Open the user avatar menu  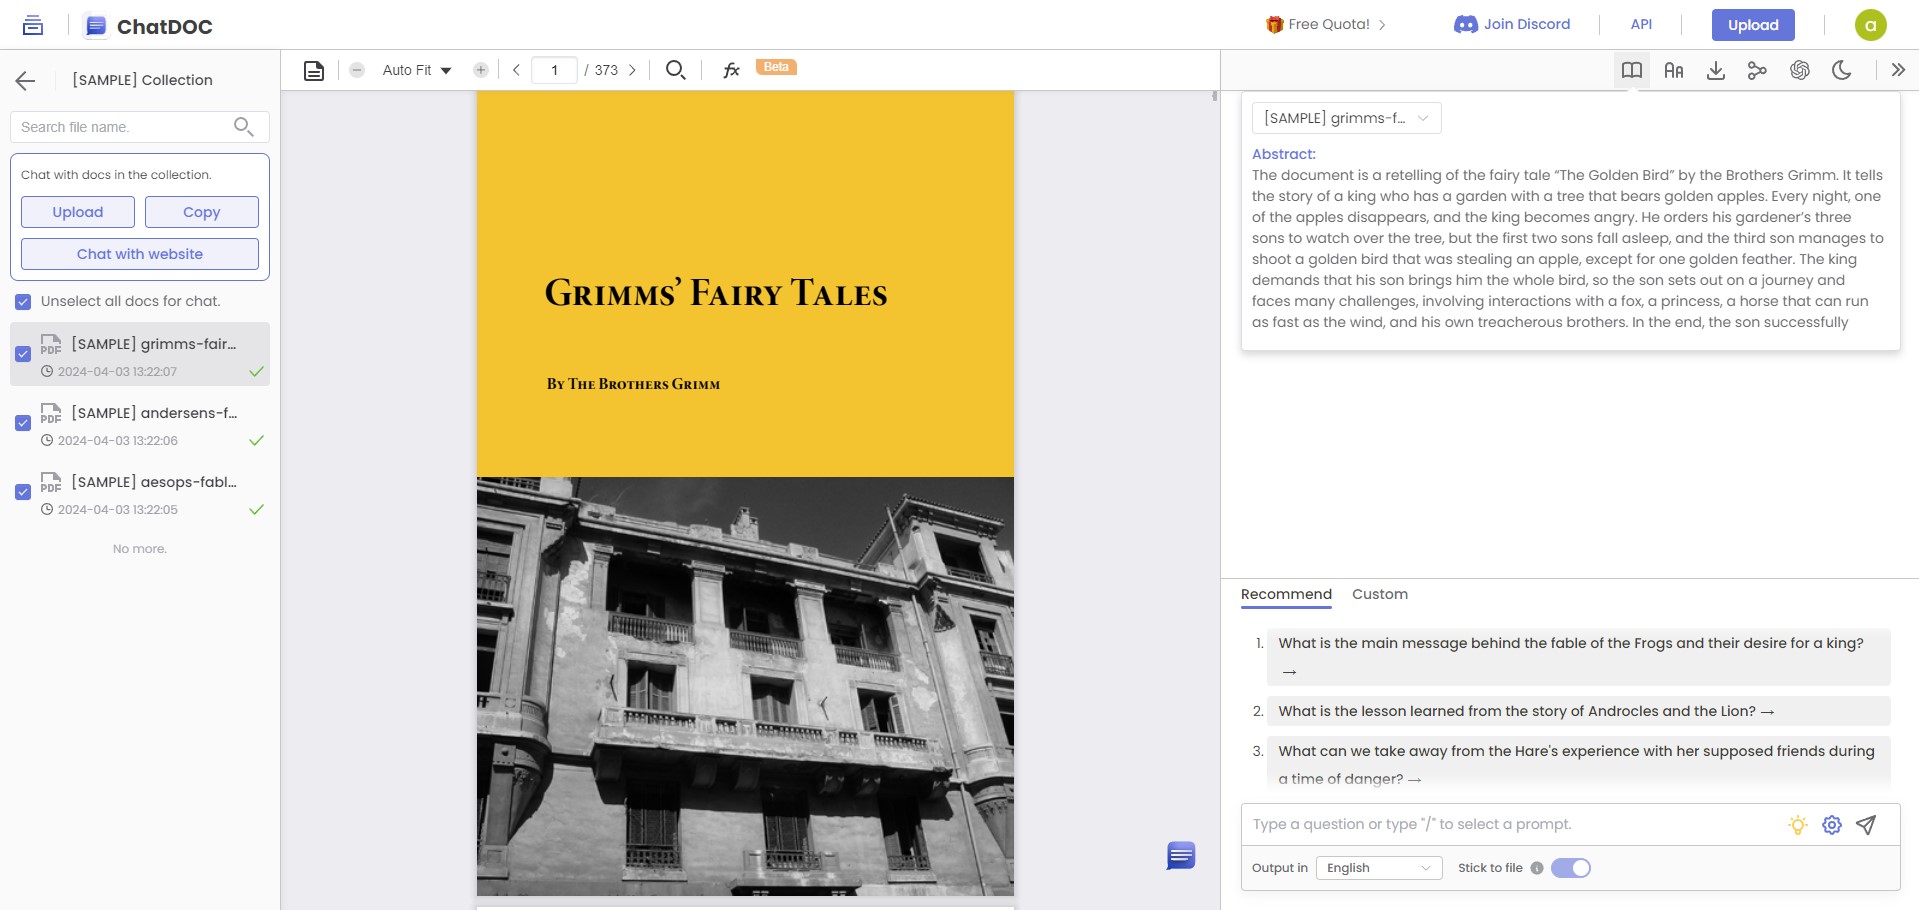pos(1871,25)
